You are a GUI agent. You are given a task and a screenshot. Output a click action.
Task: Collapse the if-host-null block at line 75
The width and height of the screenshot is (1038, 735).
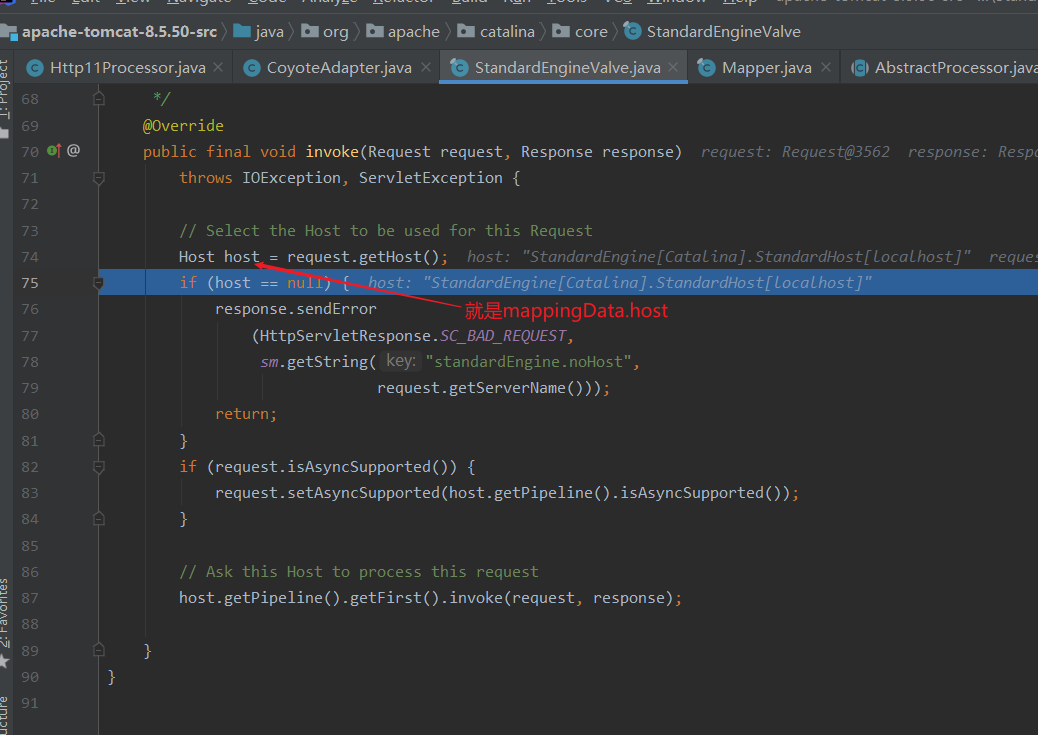click(99, 283)
